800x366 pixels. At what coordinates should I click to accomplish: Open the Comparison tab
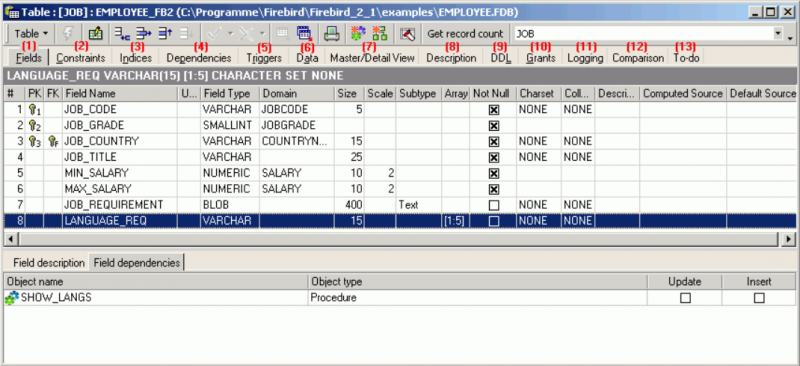[638, 58]
